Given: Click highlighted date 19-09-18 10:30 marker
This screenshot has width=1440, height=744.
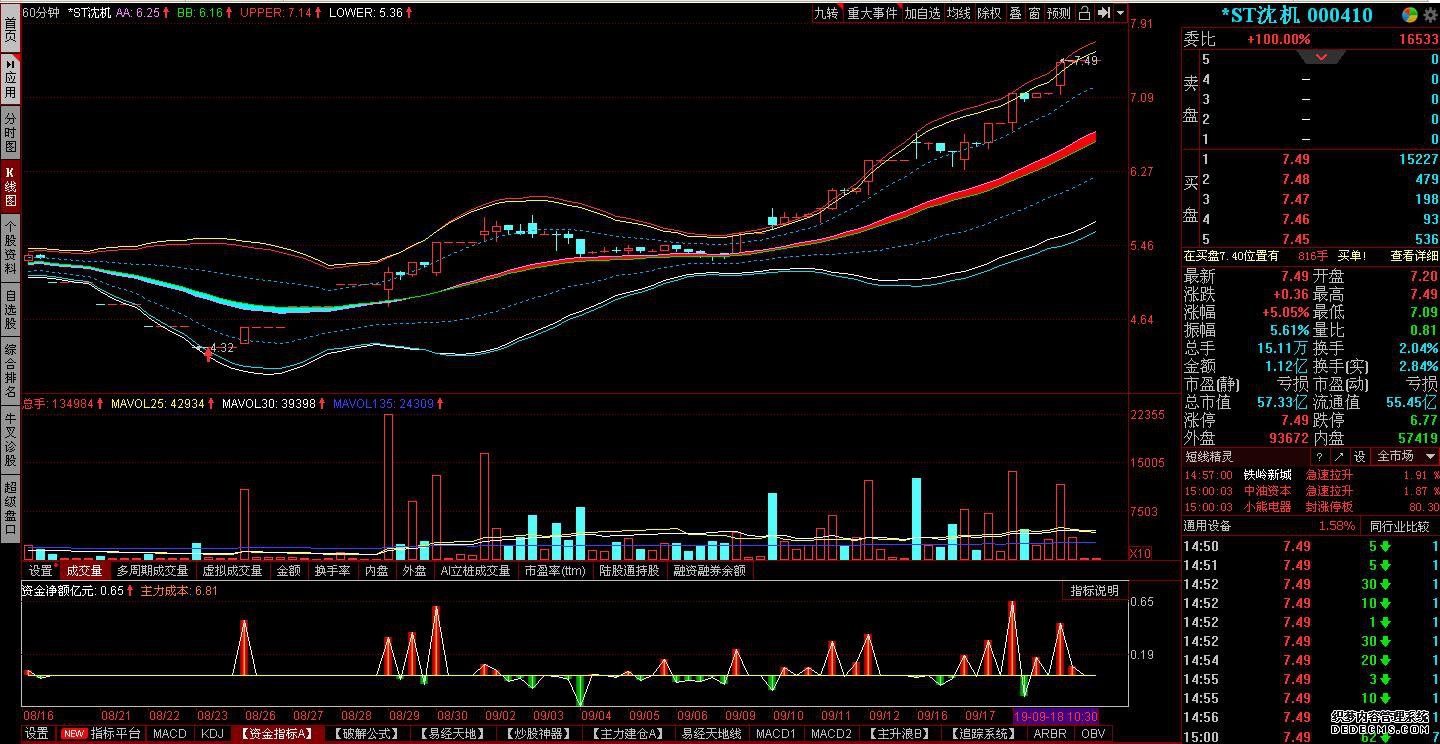Looking at the screenshot, I should click(1056, 716).
